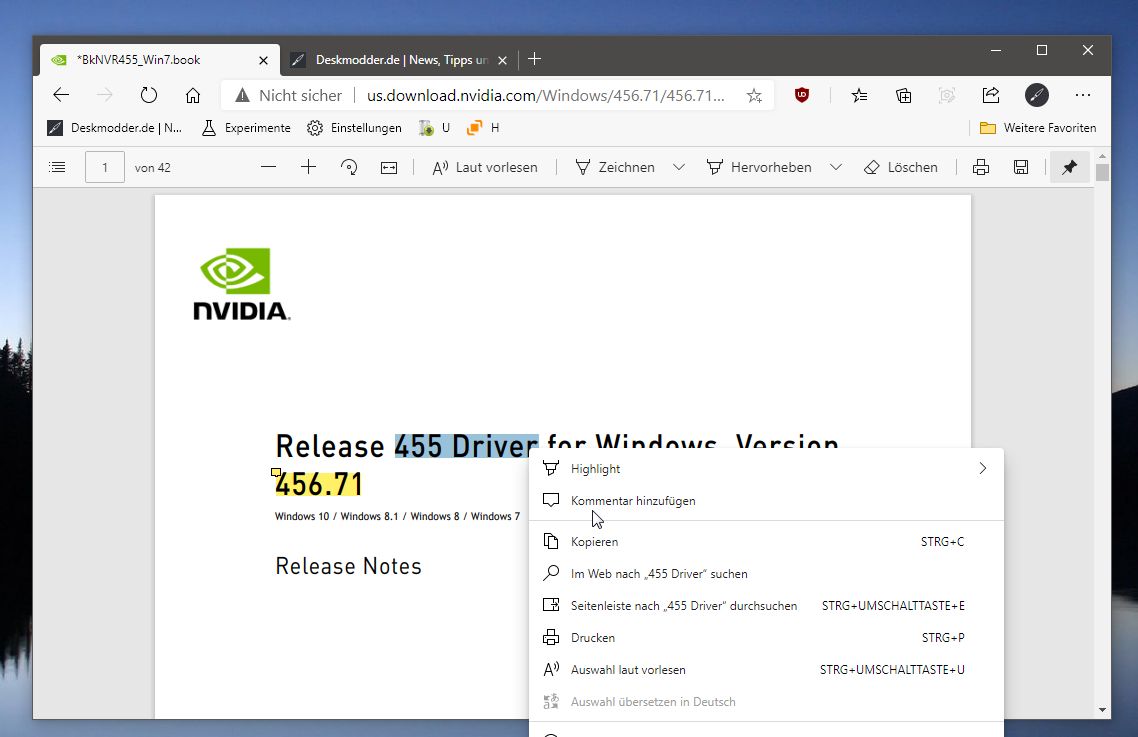Close the BkNVR455_Win7.book tab

[263, 60]
